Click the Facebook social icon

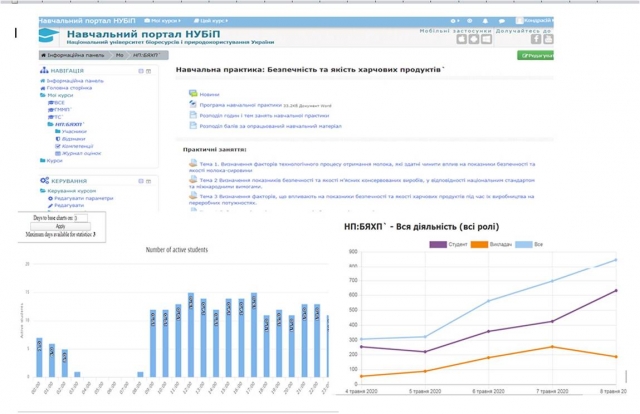coord(535,38)
